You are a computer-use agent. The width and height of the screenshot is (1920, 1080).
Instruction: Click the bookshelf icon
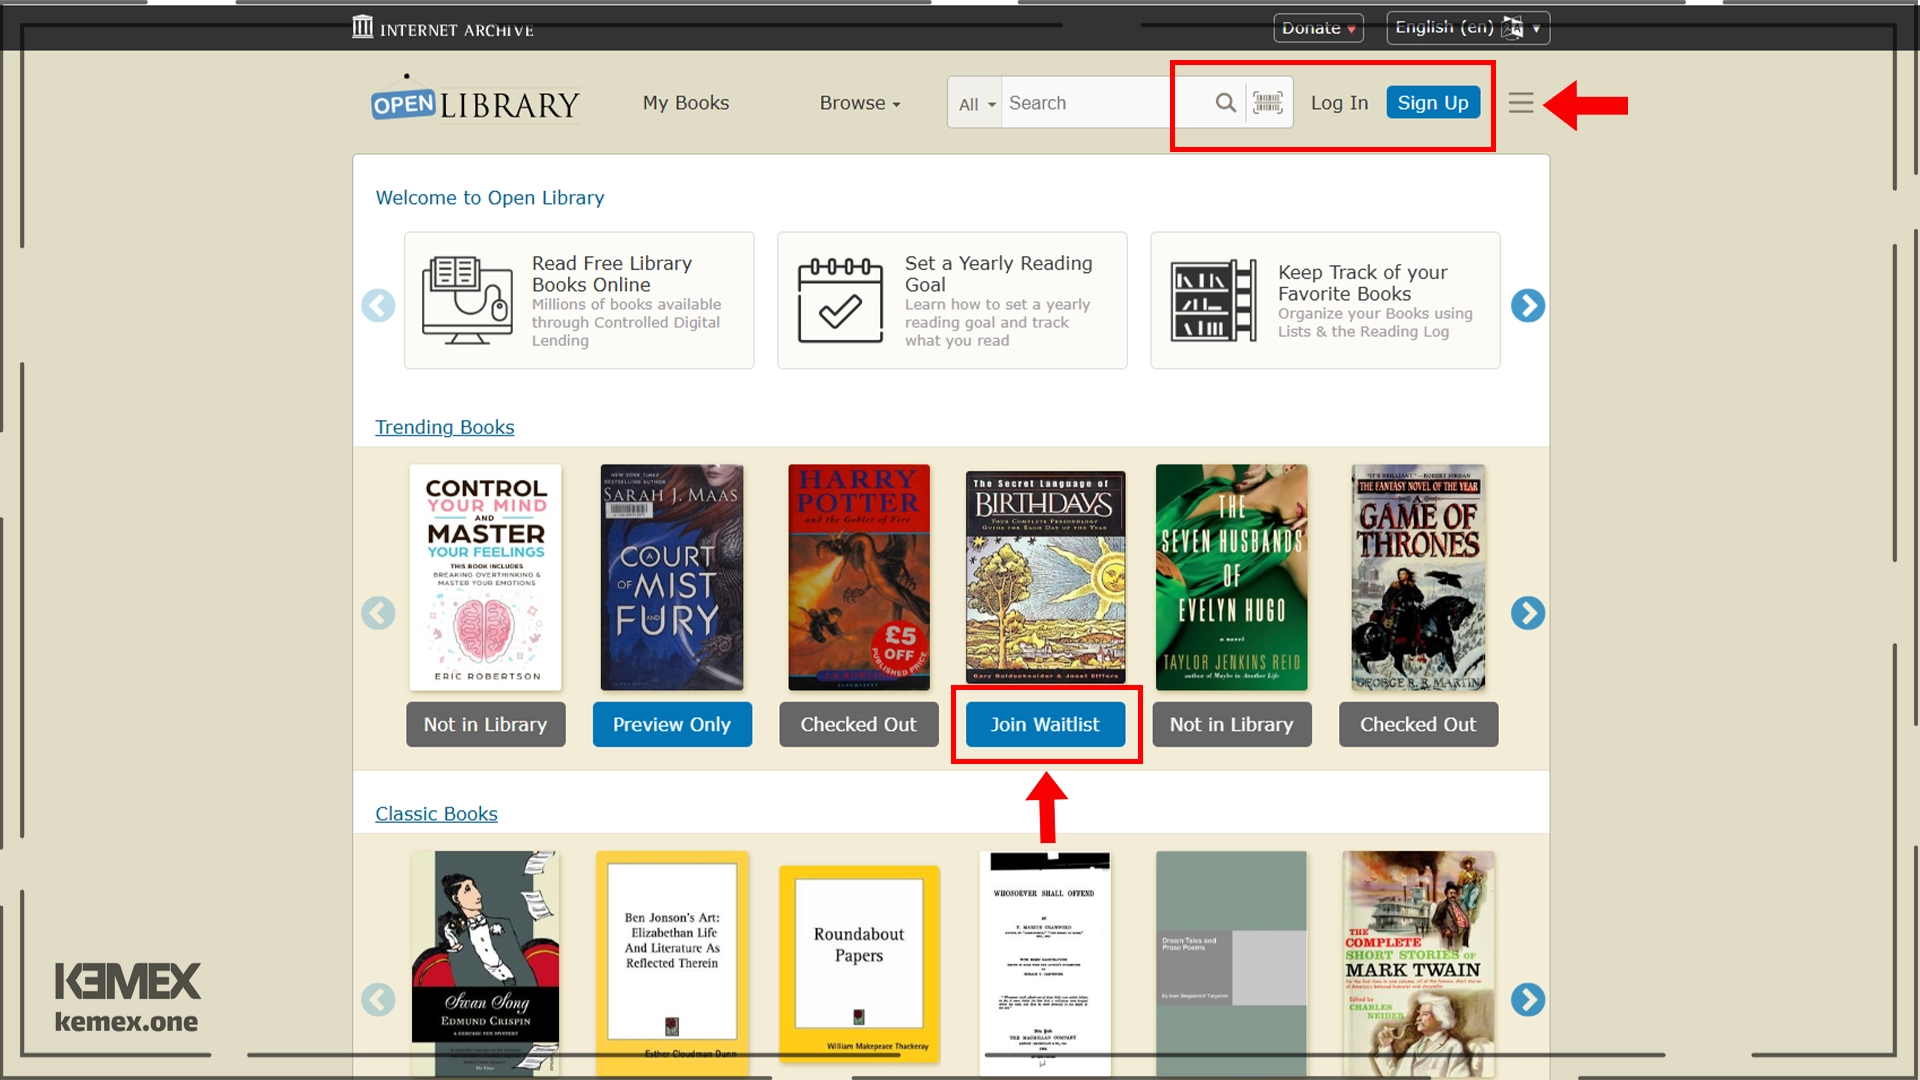coord(1213,300)
